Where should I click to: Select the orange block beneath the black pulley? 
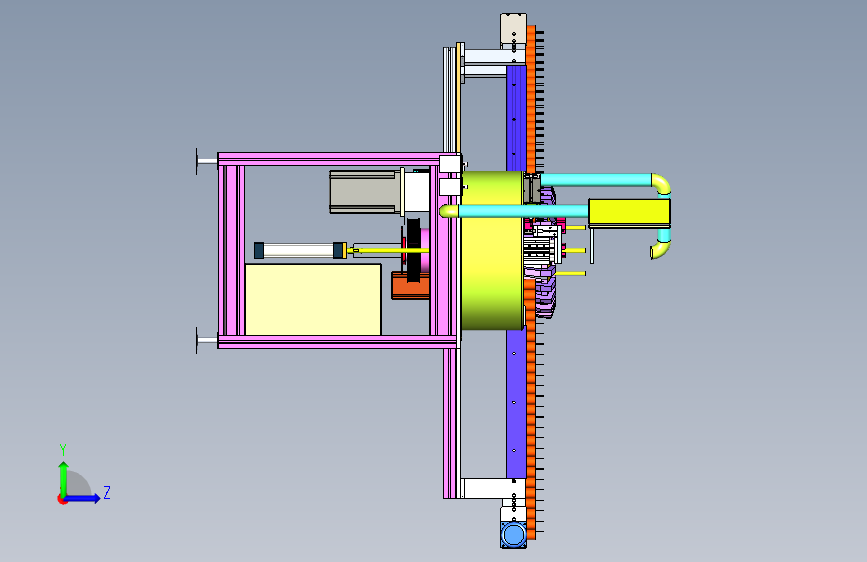pyautogui.click(x=411, y=285)
